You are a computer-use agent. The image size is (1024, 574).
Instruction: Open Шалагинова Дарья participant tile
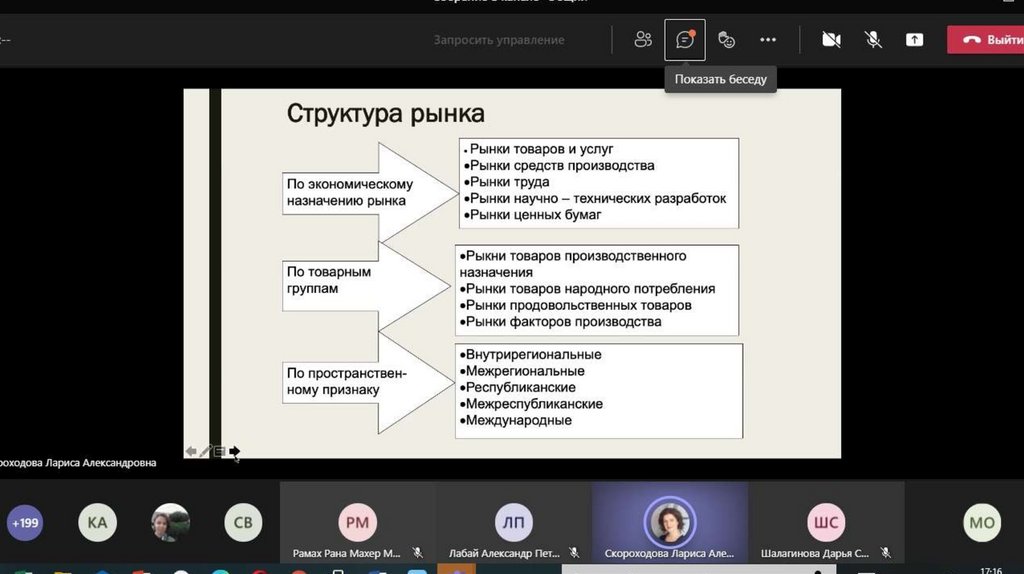pyautogui.click(x=826, y=522)
